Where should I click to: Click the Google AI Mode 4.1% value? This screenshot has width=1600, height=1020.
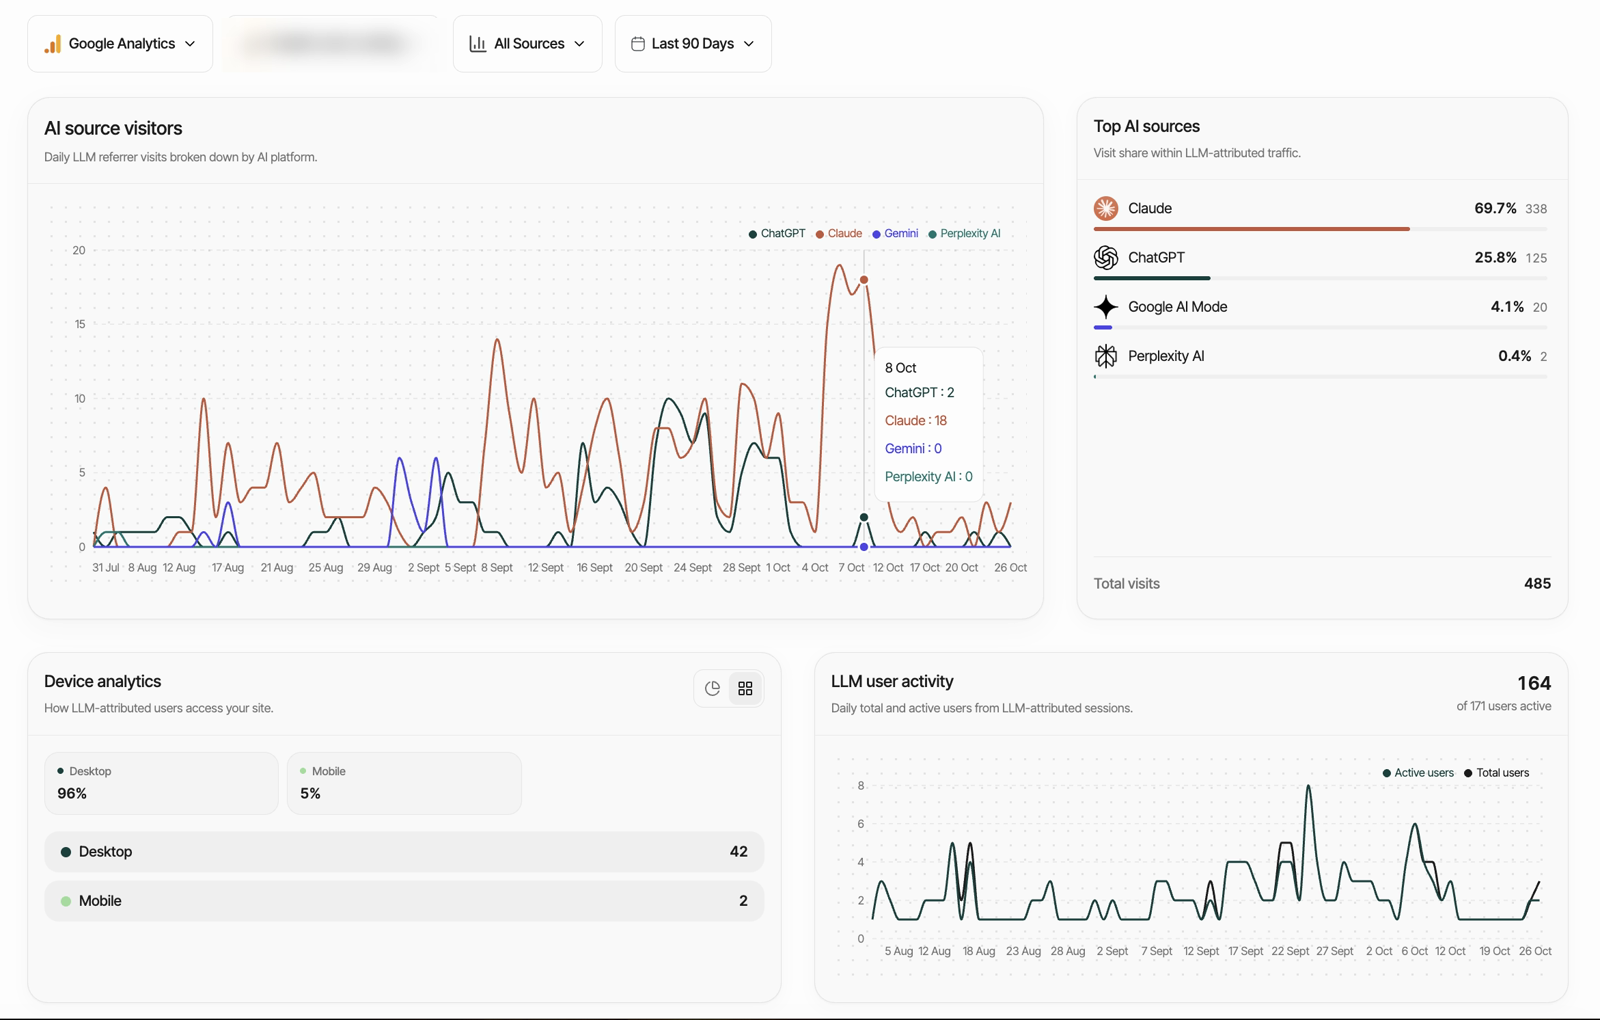point(1507,306)
